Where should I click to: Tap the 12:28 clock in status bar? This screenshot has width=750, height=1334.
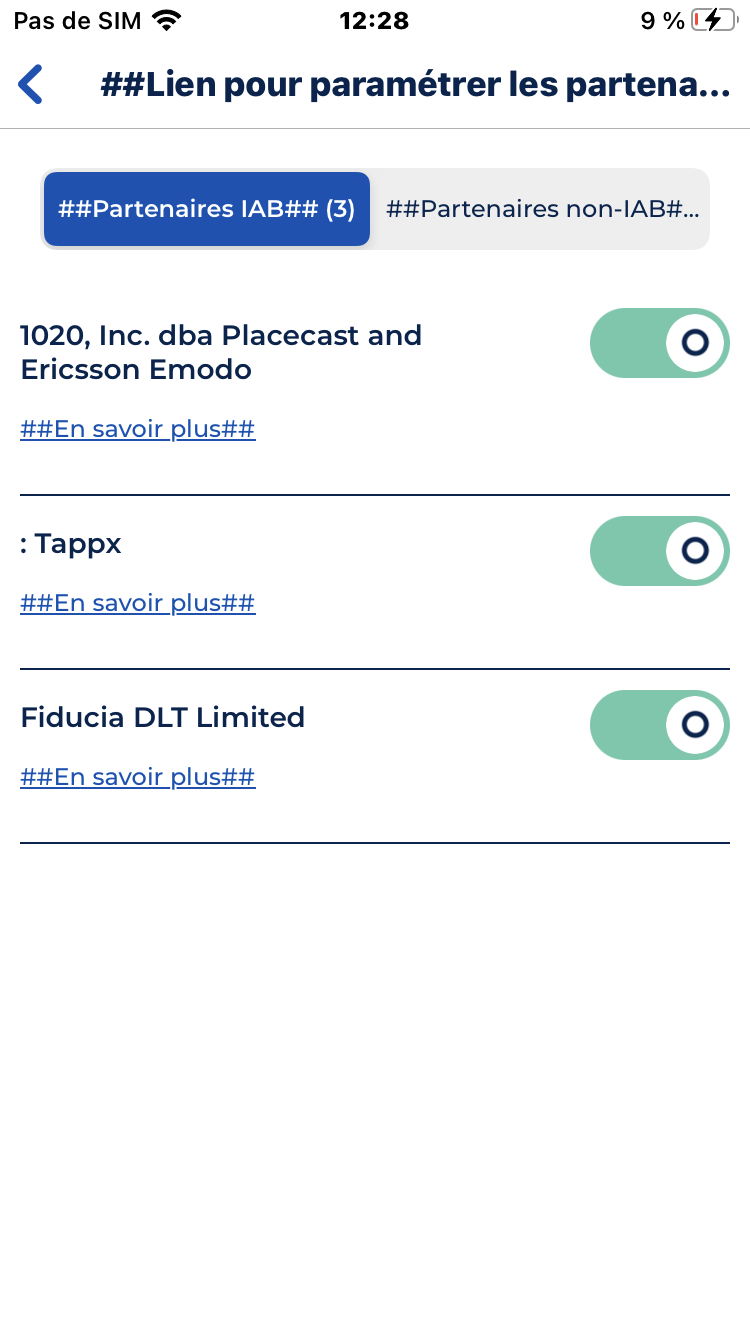point(374,20)
